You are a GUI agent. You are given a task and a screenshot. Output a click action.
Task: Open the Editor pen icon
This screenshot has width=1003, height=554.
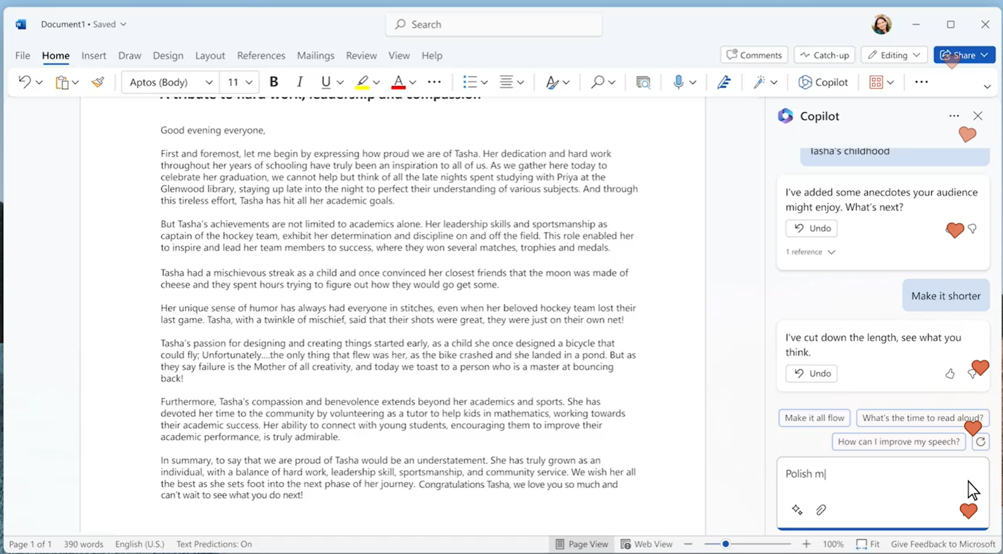click(723, 82)
